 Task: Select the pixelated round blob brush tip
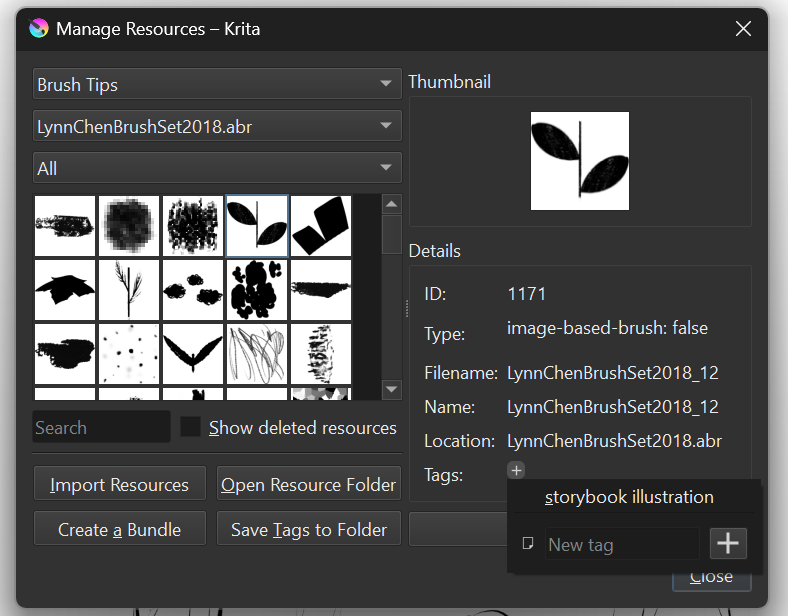pyautogui.click(x=129, y=226)
